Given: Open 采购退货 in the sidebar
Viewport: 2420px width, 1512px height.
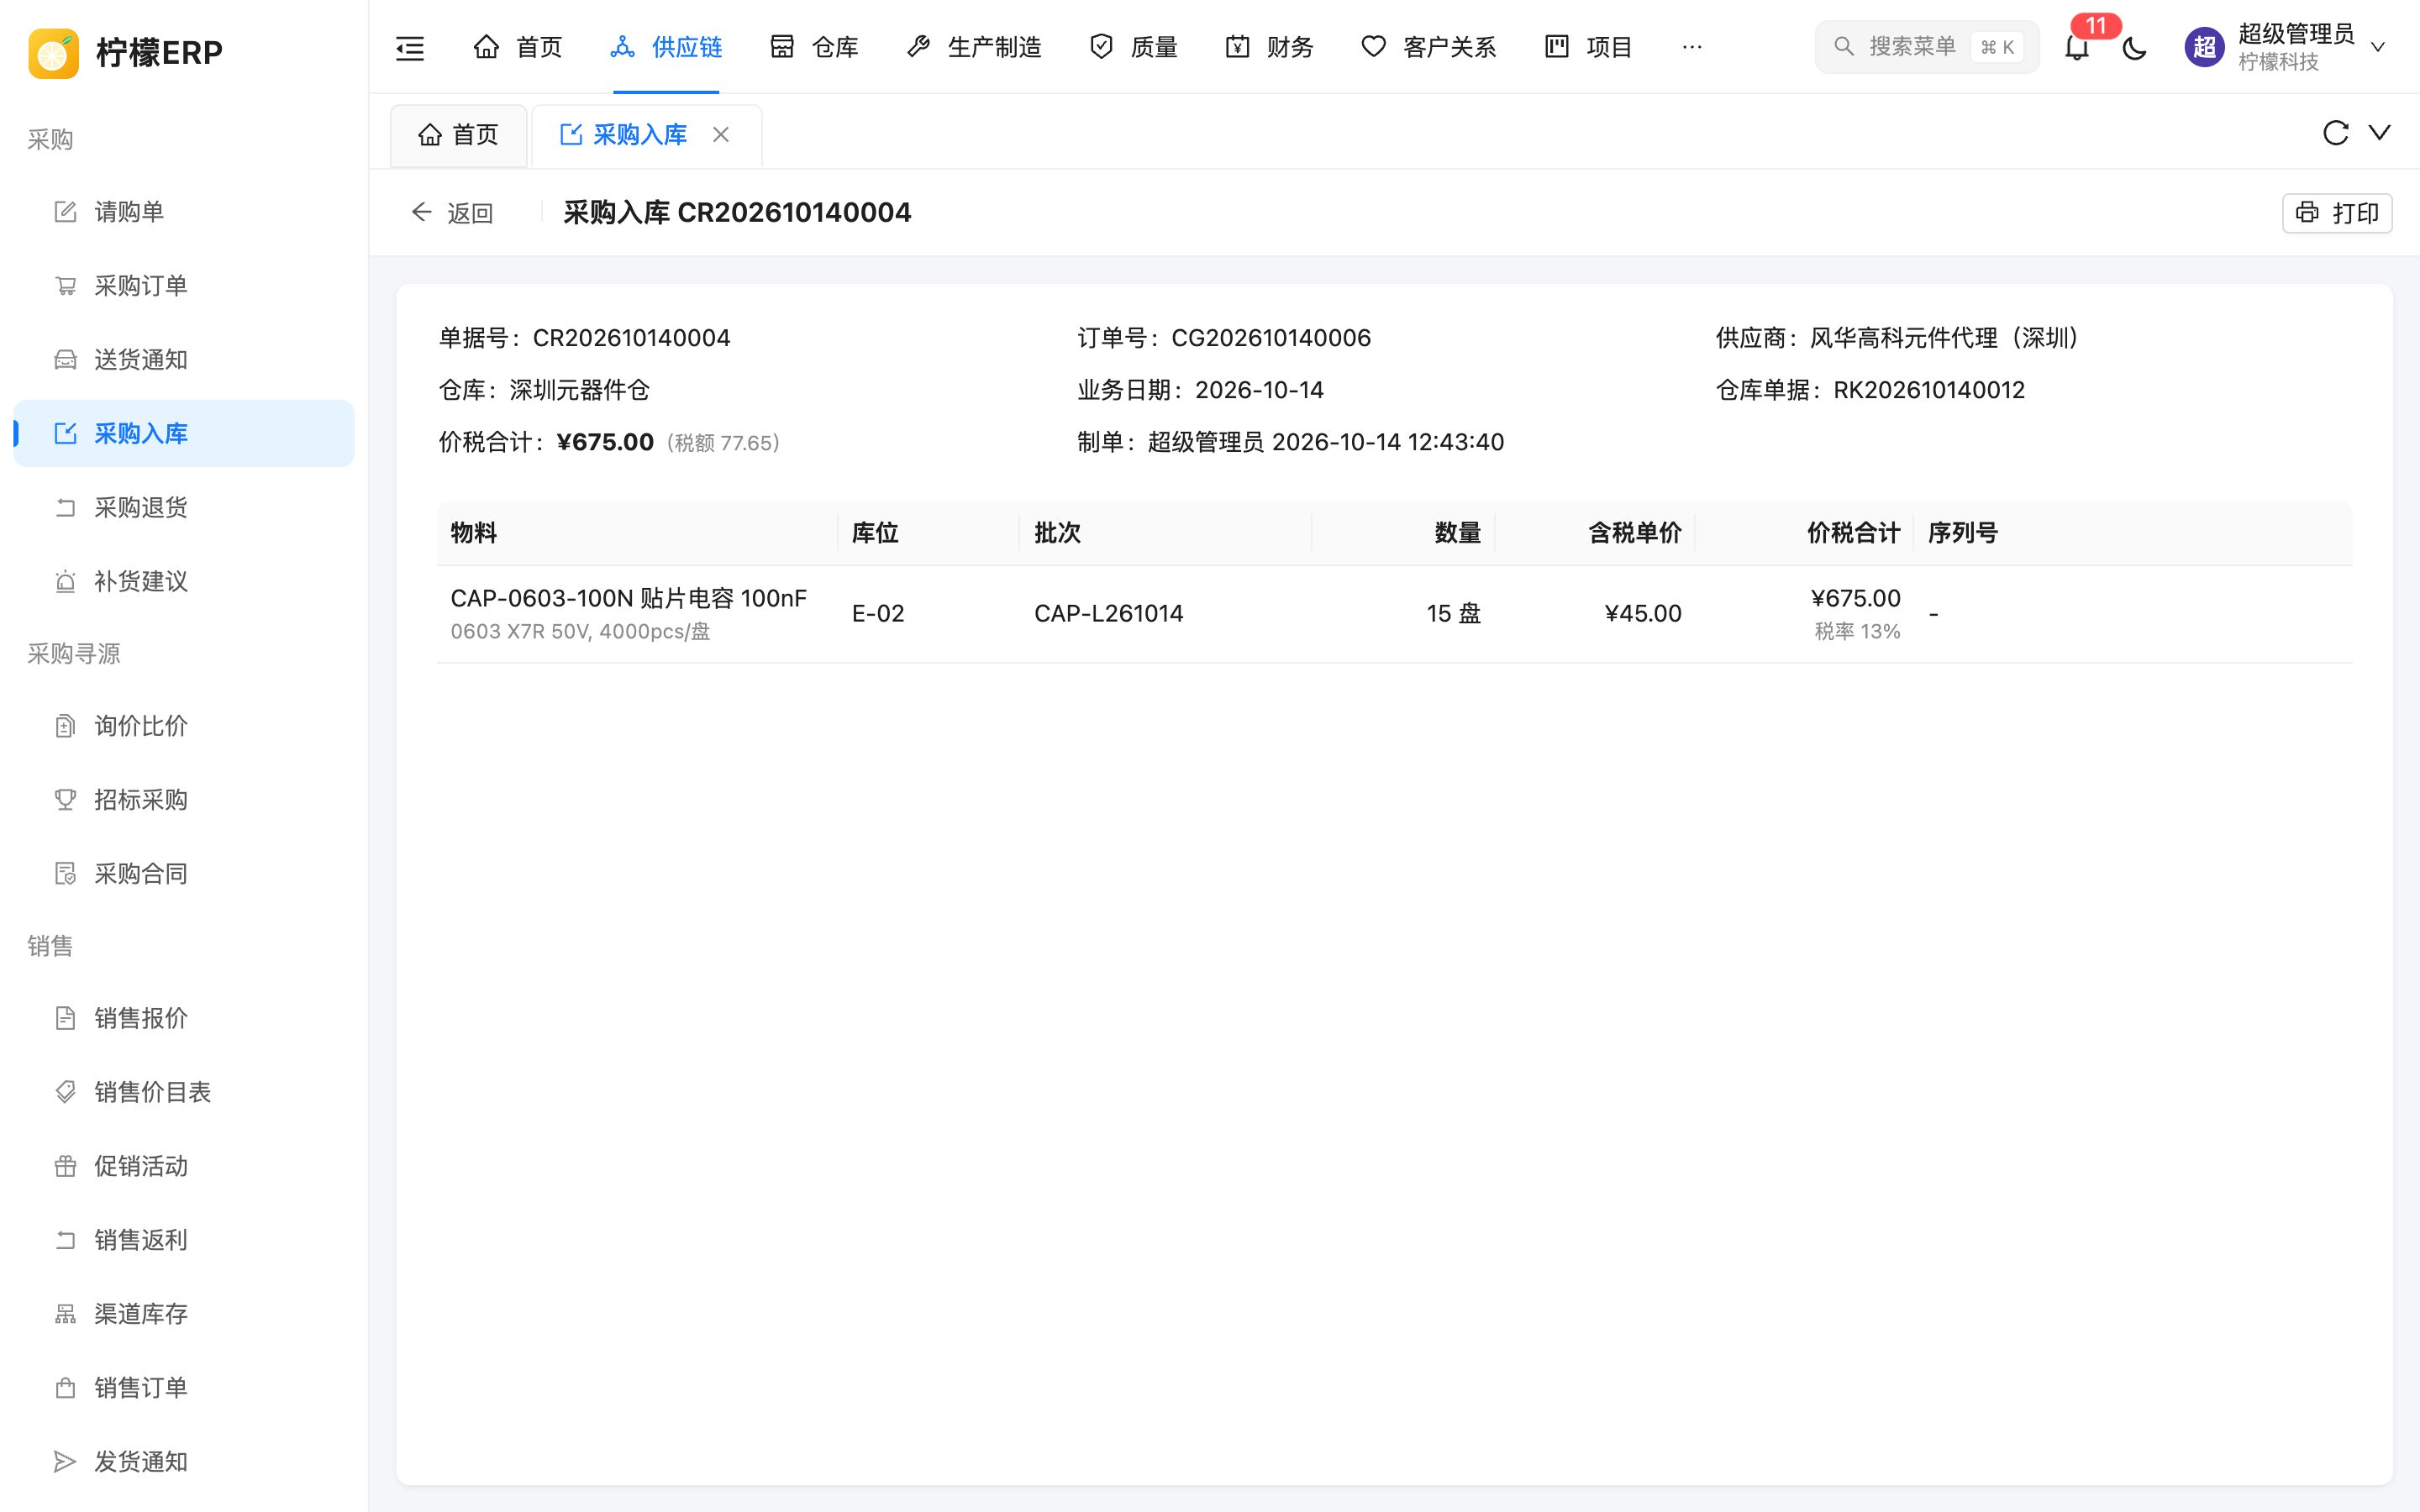Looking at the screenshot, I should (x=184, y=508).
